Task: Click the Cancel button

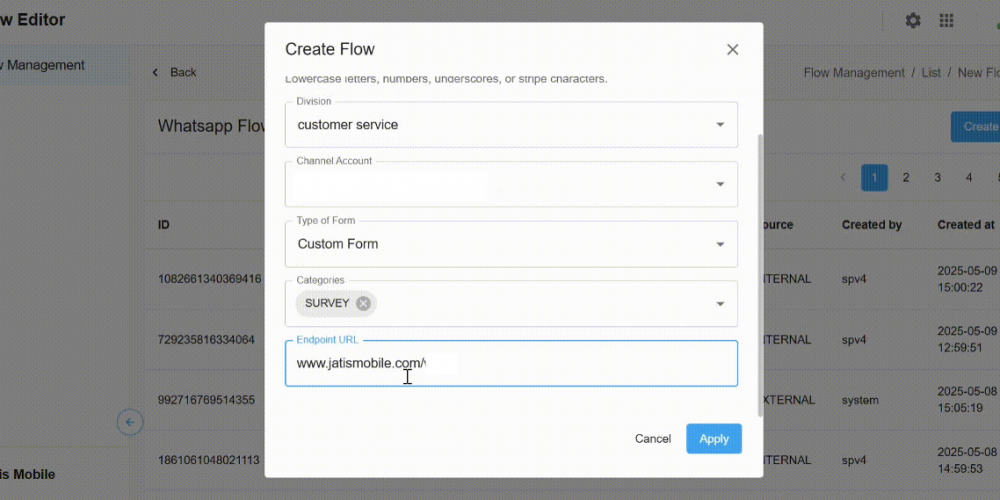Action: pyautogui.click(x=653, y=439)
